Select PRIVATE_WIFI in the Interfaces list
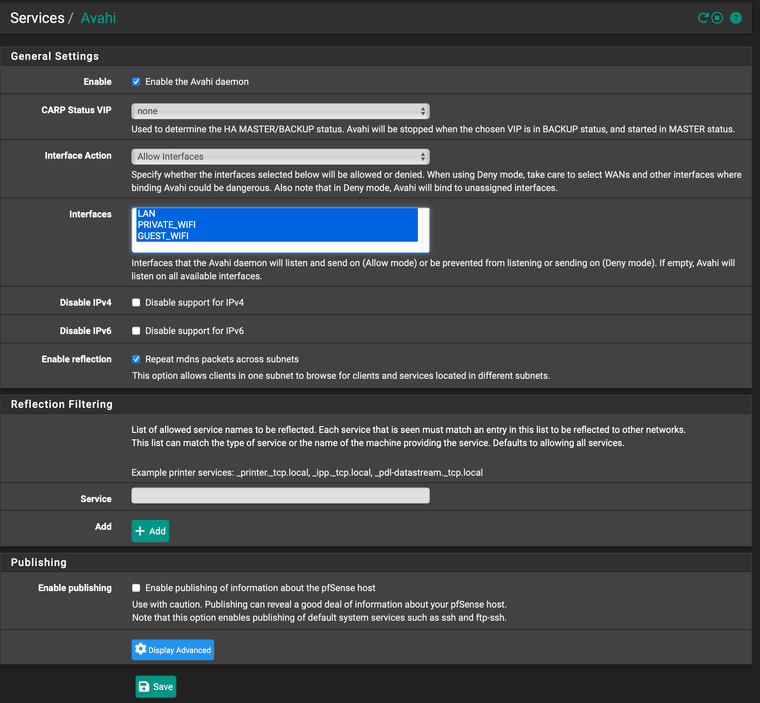This screenshot has width=760, height=703. [277, 224]
